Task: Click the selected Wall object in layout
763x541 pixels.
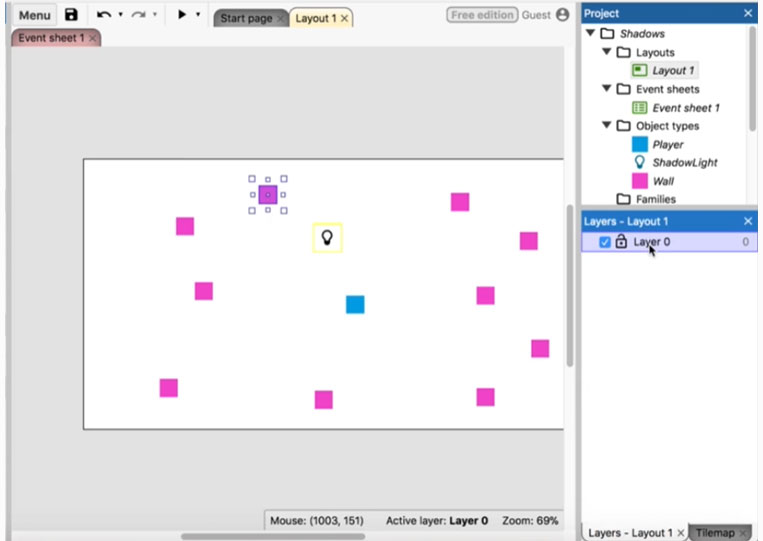Action: pos(268,195)
